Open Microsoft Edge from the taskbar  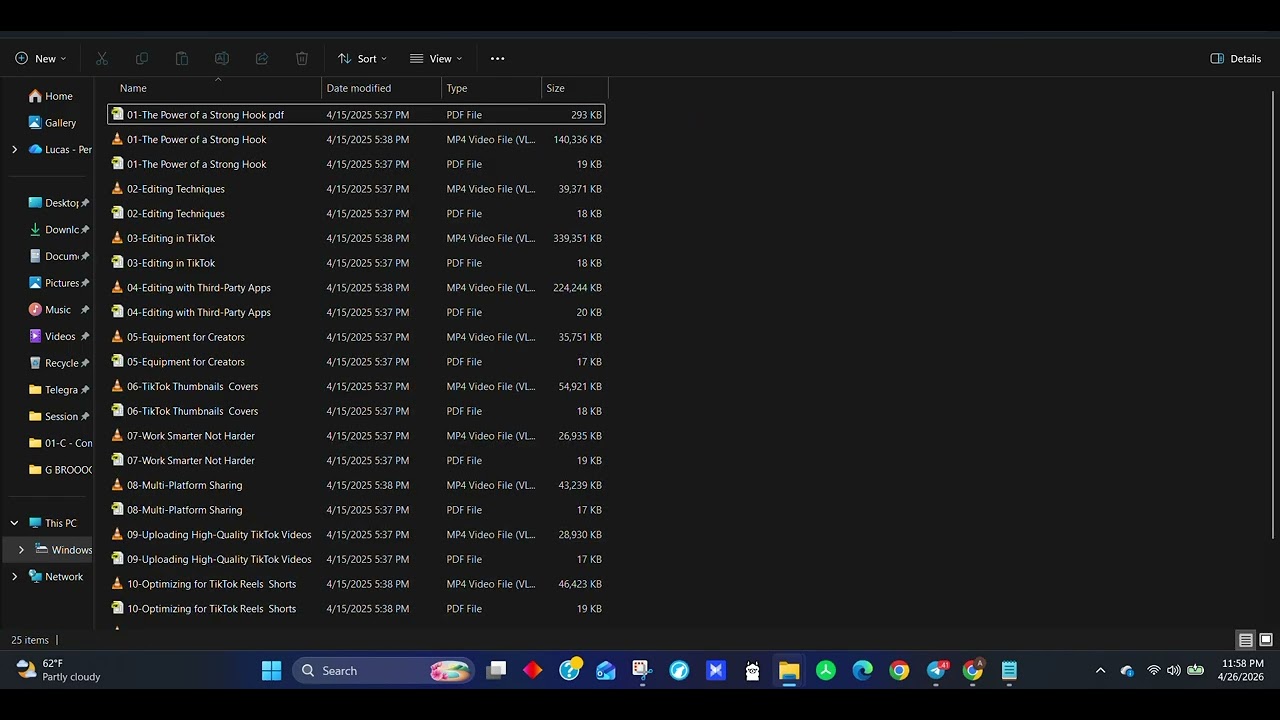pos(862,670)
